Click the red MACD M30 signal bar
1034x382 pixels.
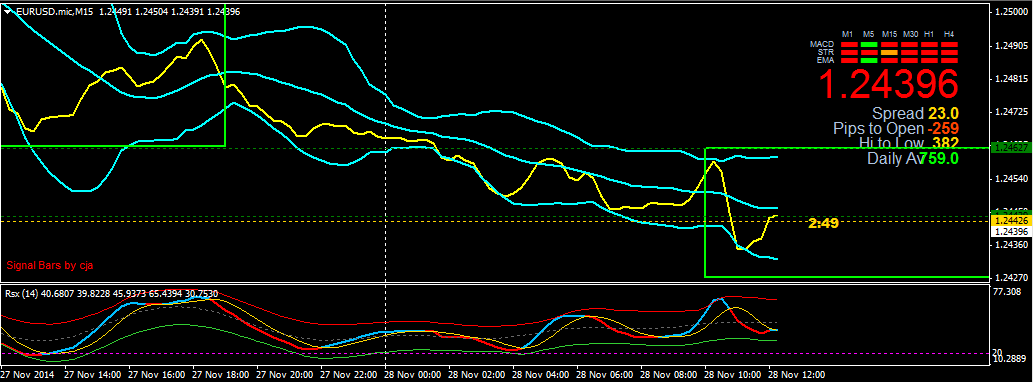coord(909,44)
